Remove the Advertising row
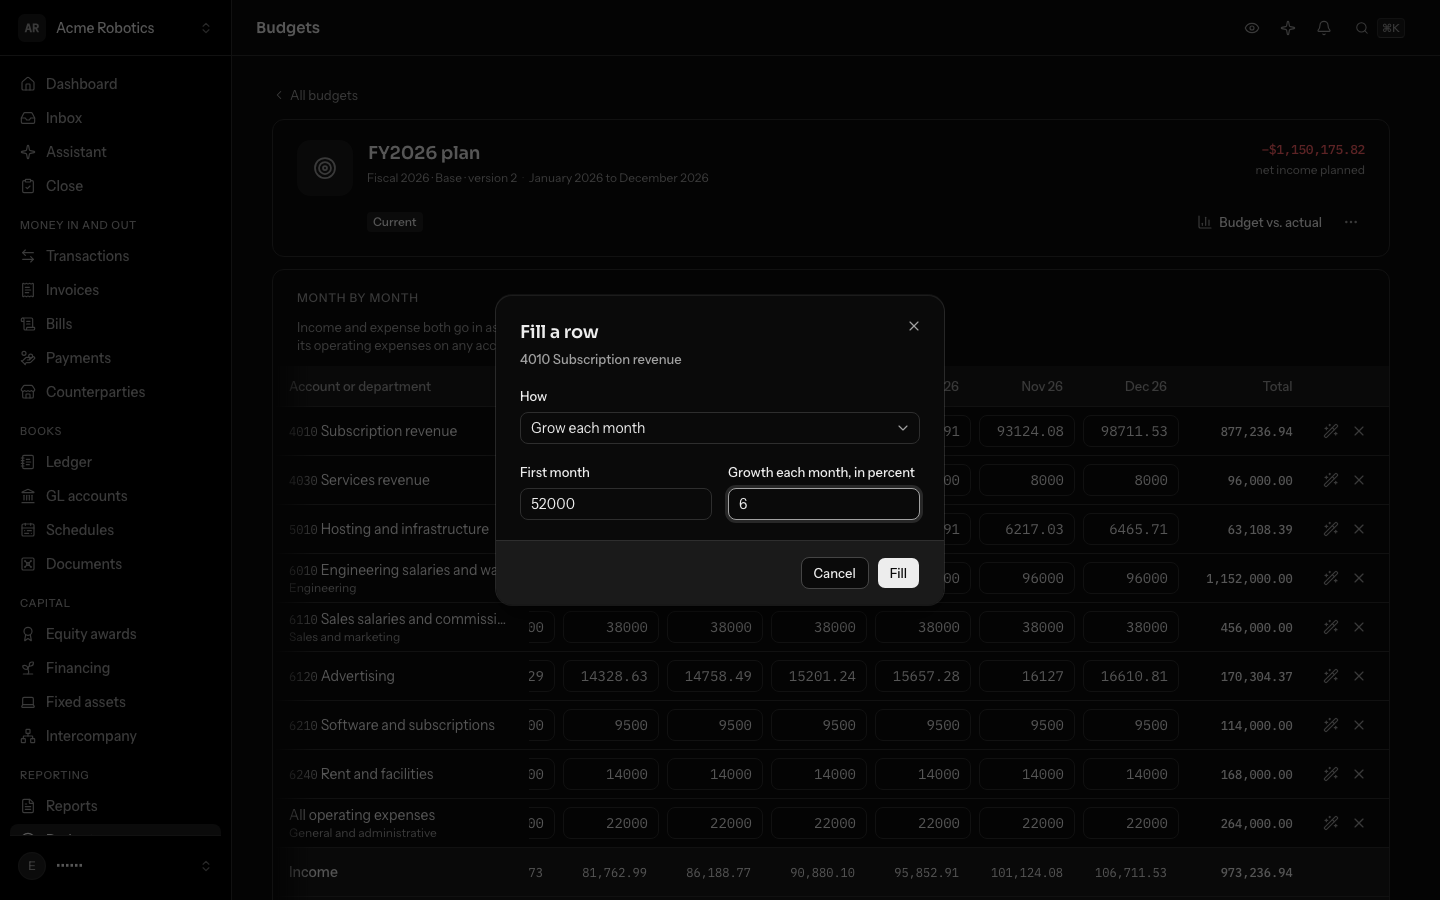Screen dimensions: 1440x900 coord(1359,676)
